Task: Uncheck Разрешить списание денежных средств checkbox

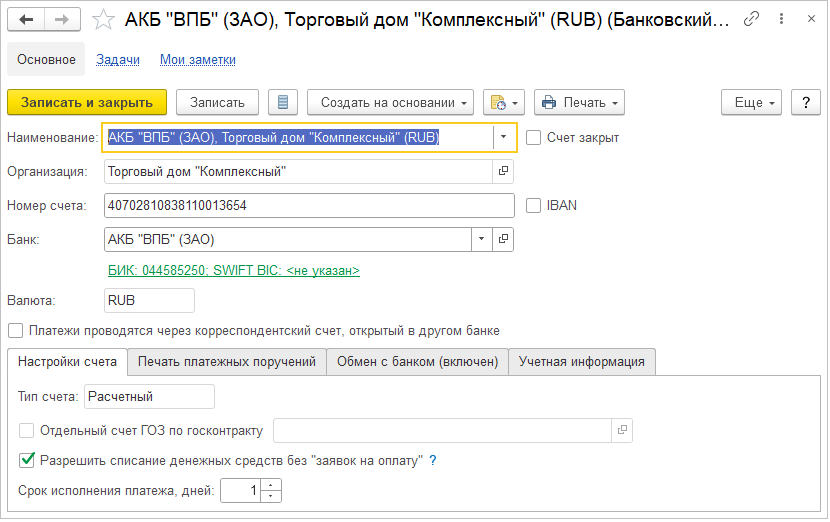Action: [27, 461]
